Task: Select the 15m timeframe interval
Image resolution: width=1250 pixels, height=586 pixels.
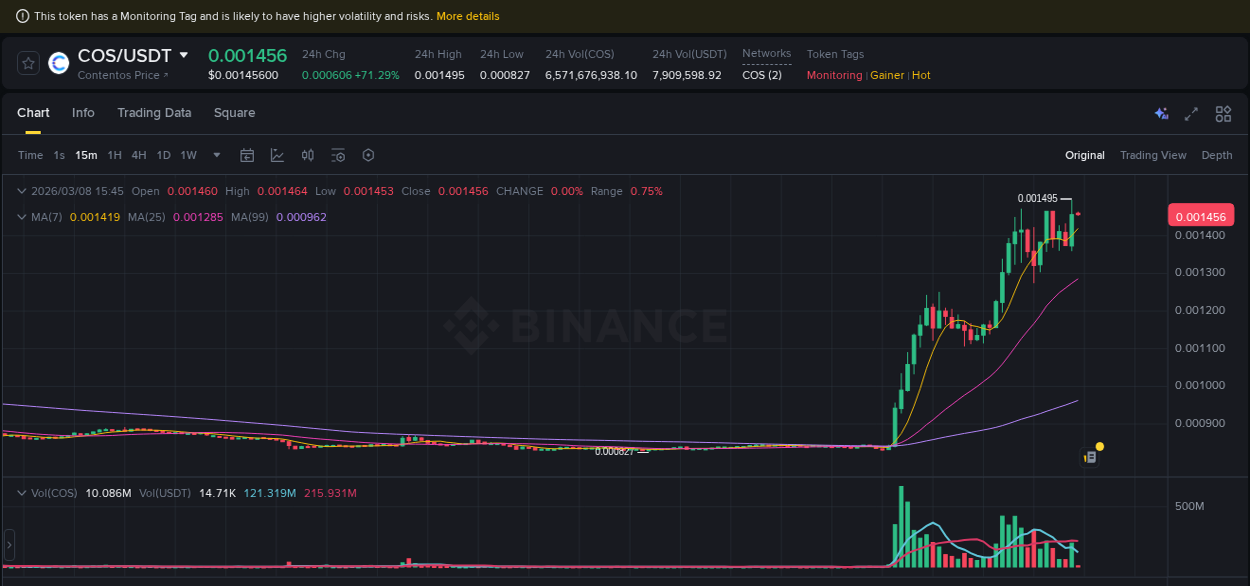Action: tap(86, 155)
